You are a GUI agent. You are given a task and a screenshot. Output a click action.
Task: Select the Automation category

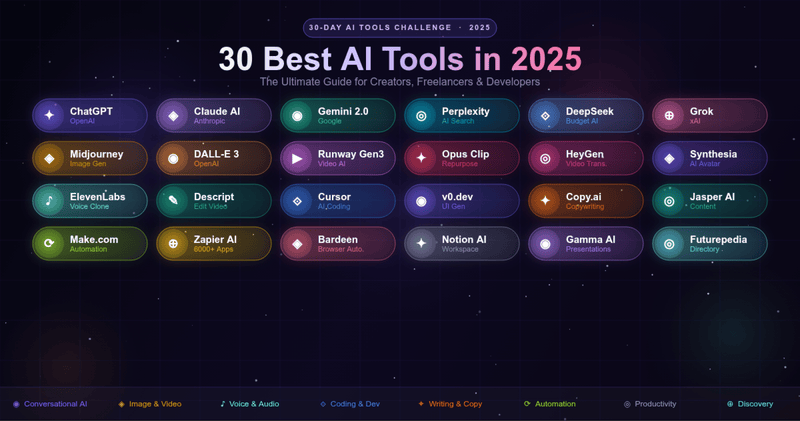[550, 404]
